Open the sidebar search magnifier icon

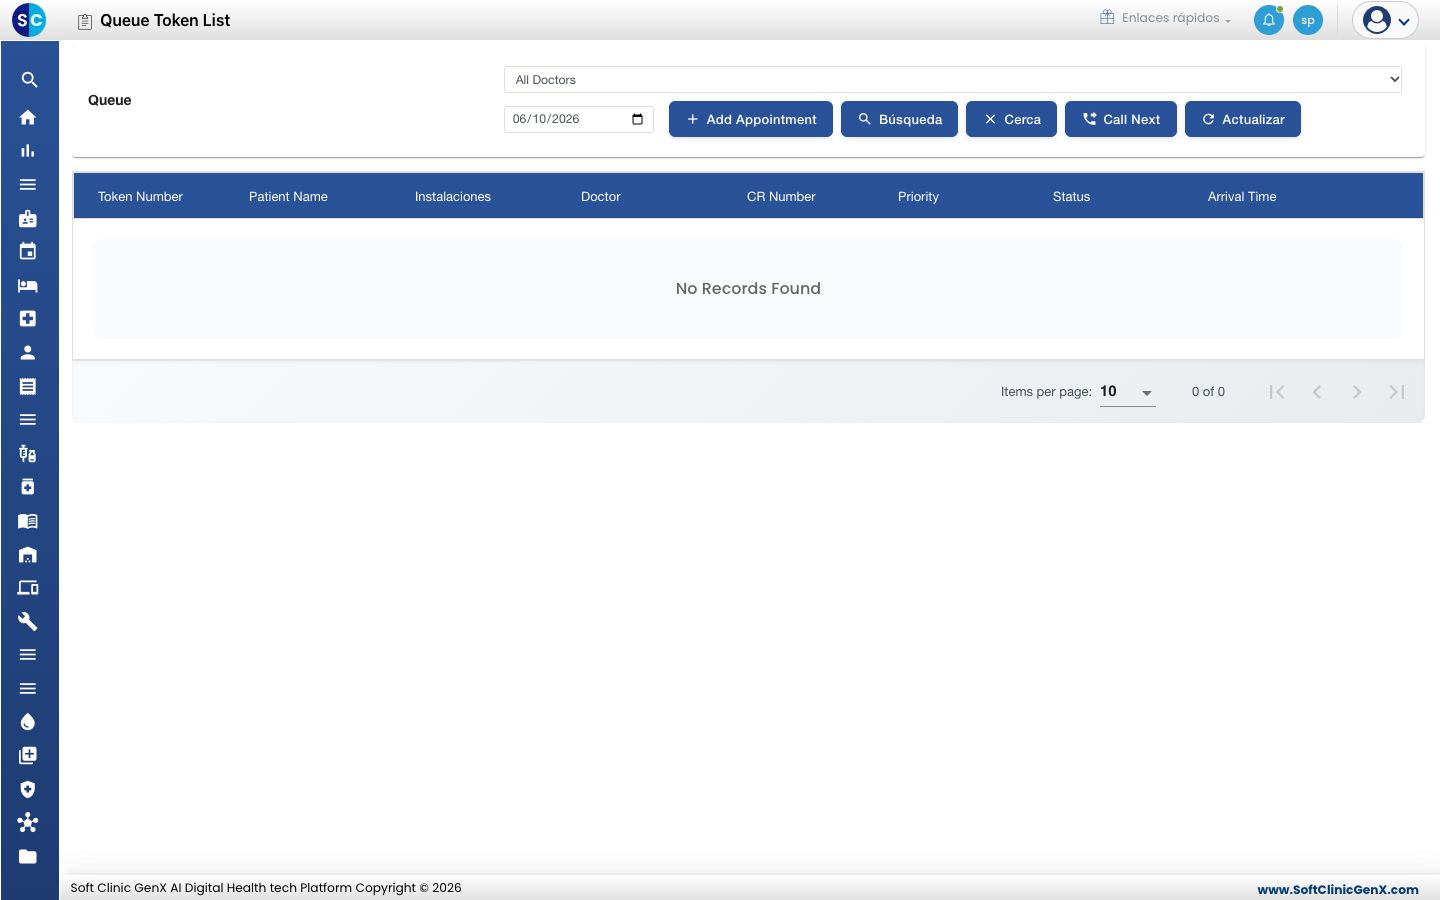pos(29,80)
